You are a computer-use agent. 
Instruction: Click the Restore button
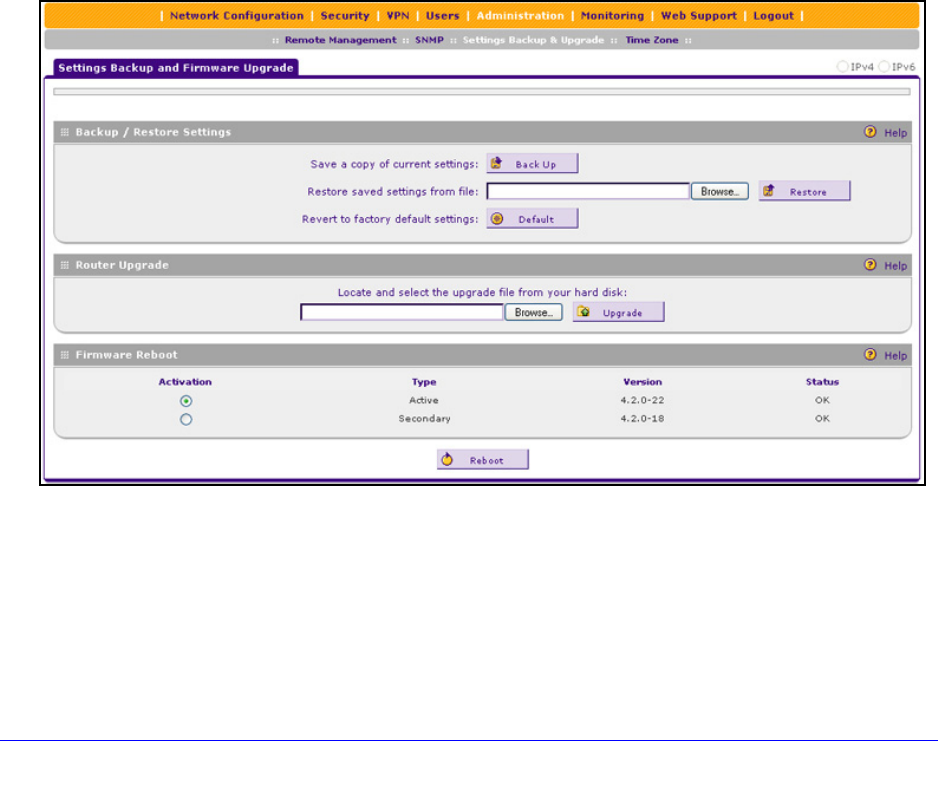804,191
